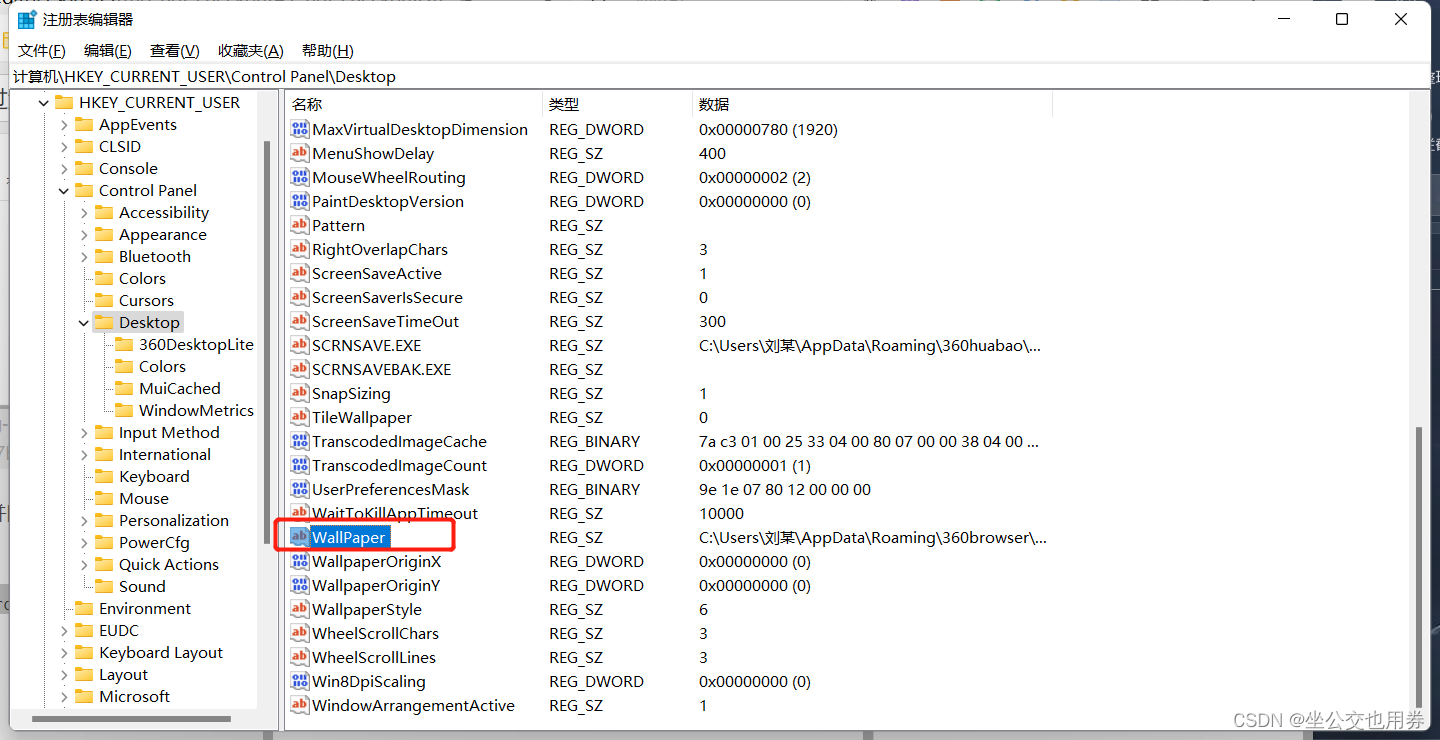Click the Pattern string value icon
This screenshot has width=1440, height=740.
pyautogui.click(x=299, y=225)
